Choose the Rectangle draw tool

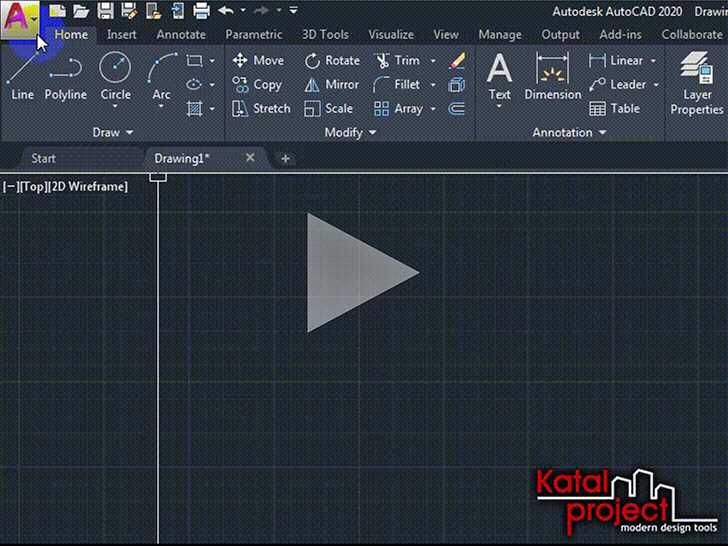(194, 60)
